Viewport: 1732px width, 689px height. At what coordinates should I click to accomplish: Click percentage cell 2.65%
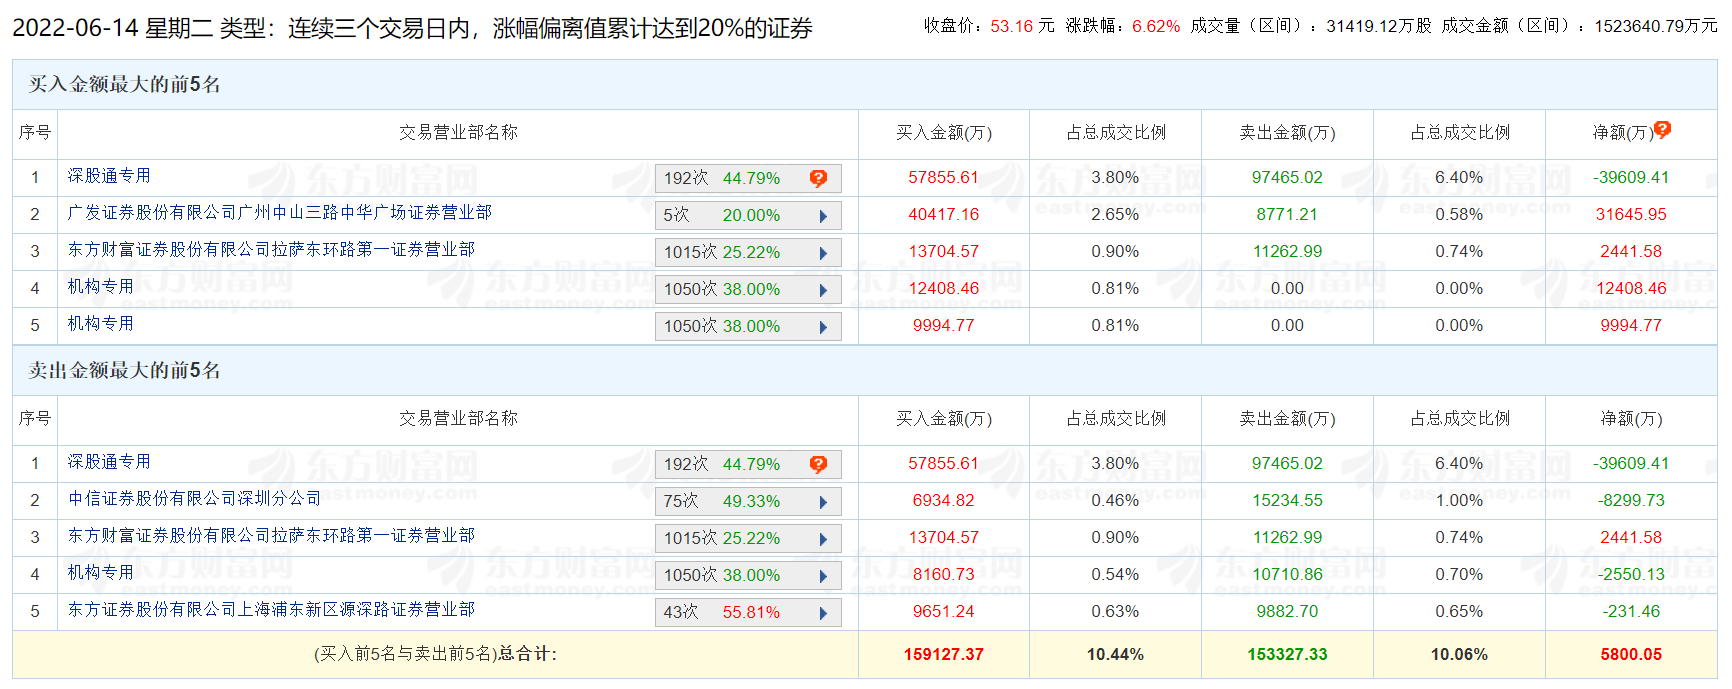pyautogui.click(x=1115, y=215)
